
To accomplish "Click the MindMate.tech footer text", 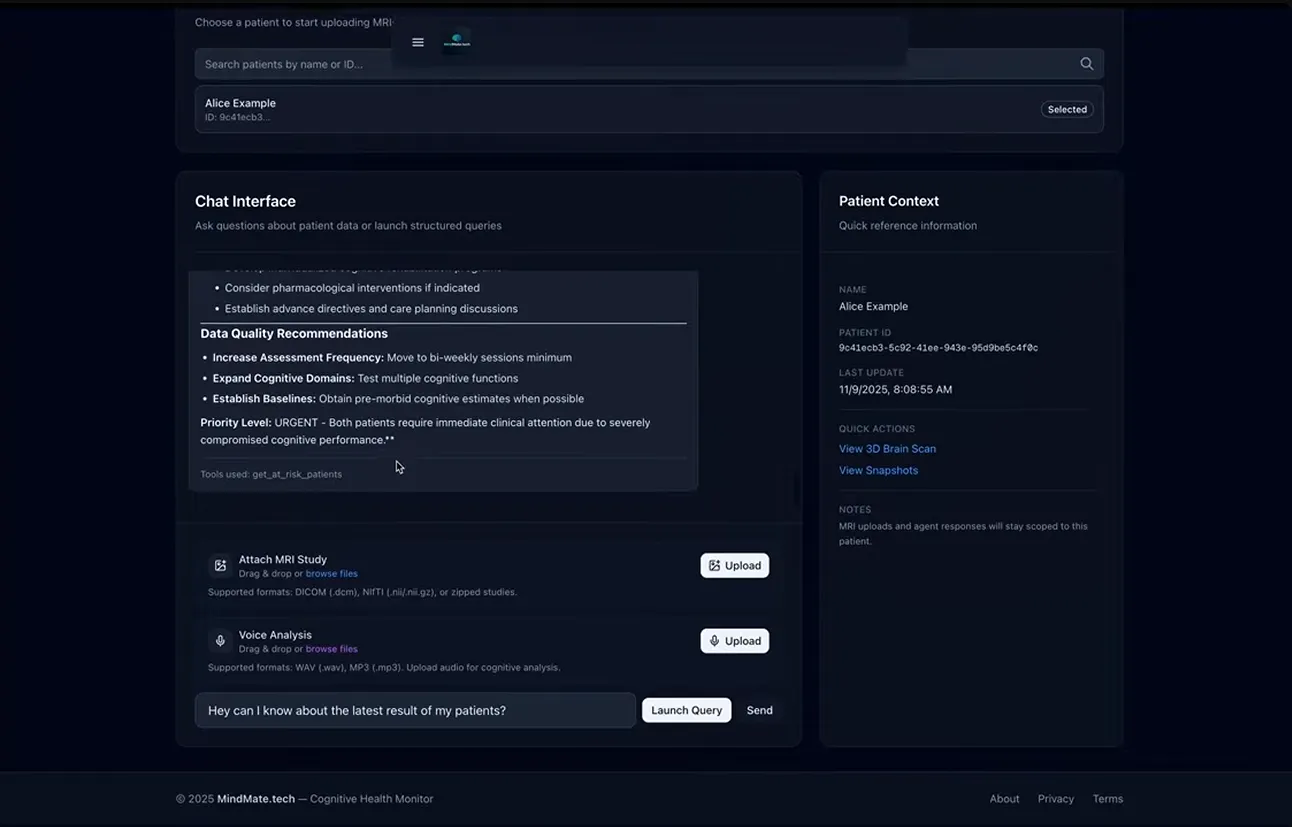I will click(x=256, y=799).
